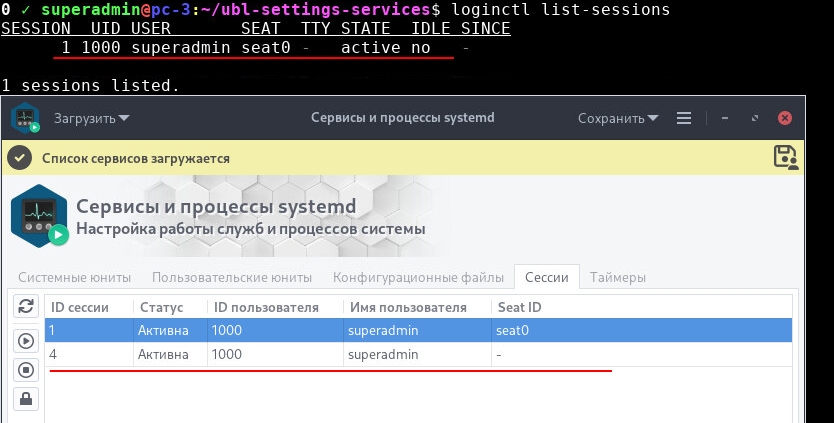The image size is (834, 423).
Task: Sort by the Статус column header
Action: click(x=162, y=307)
